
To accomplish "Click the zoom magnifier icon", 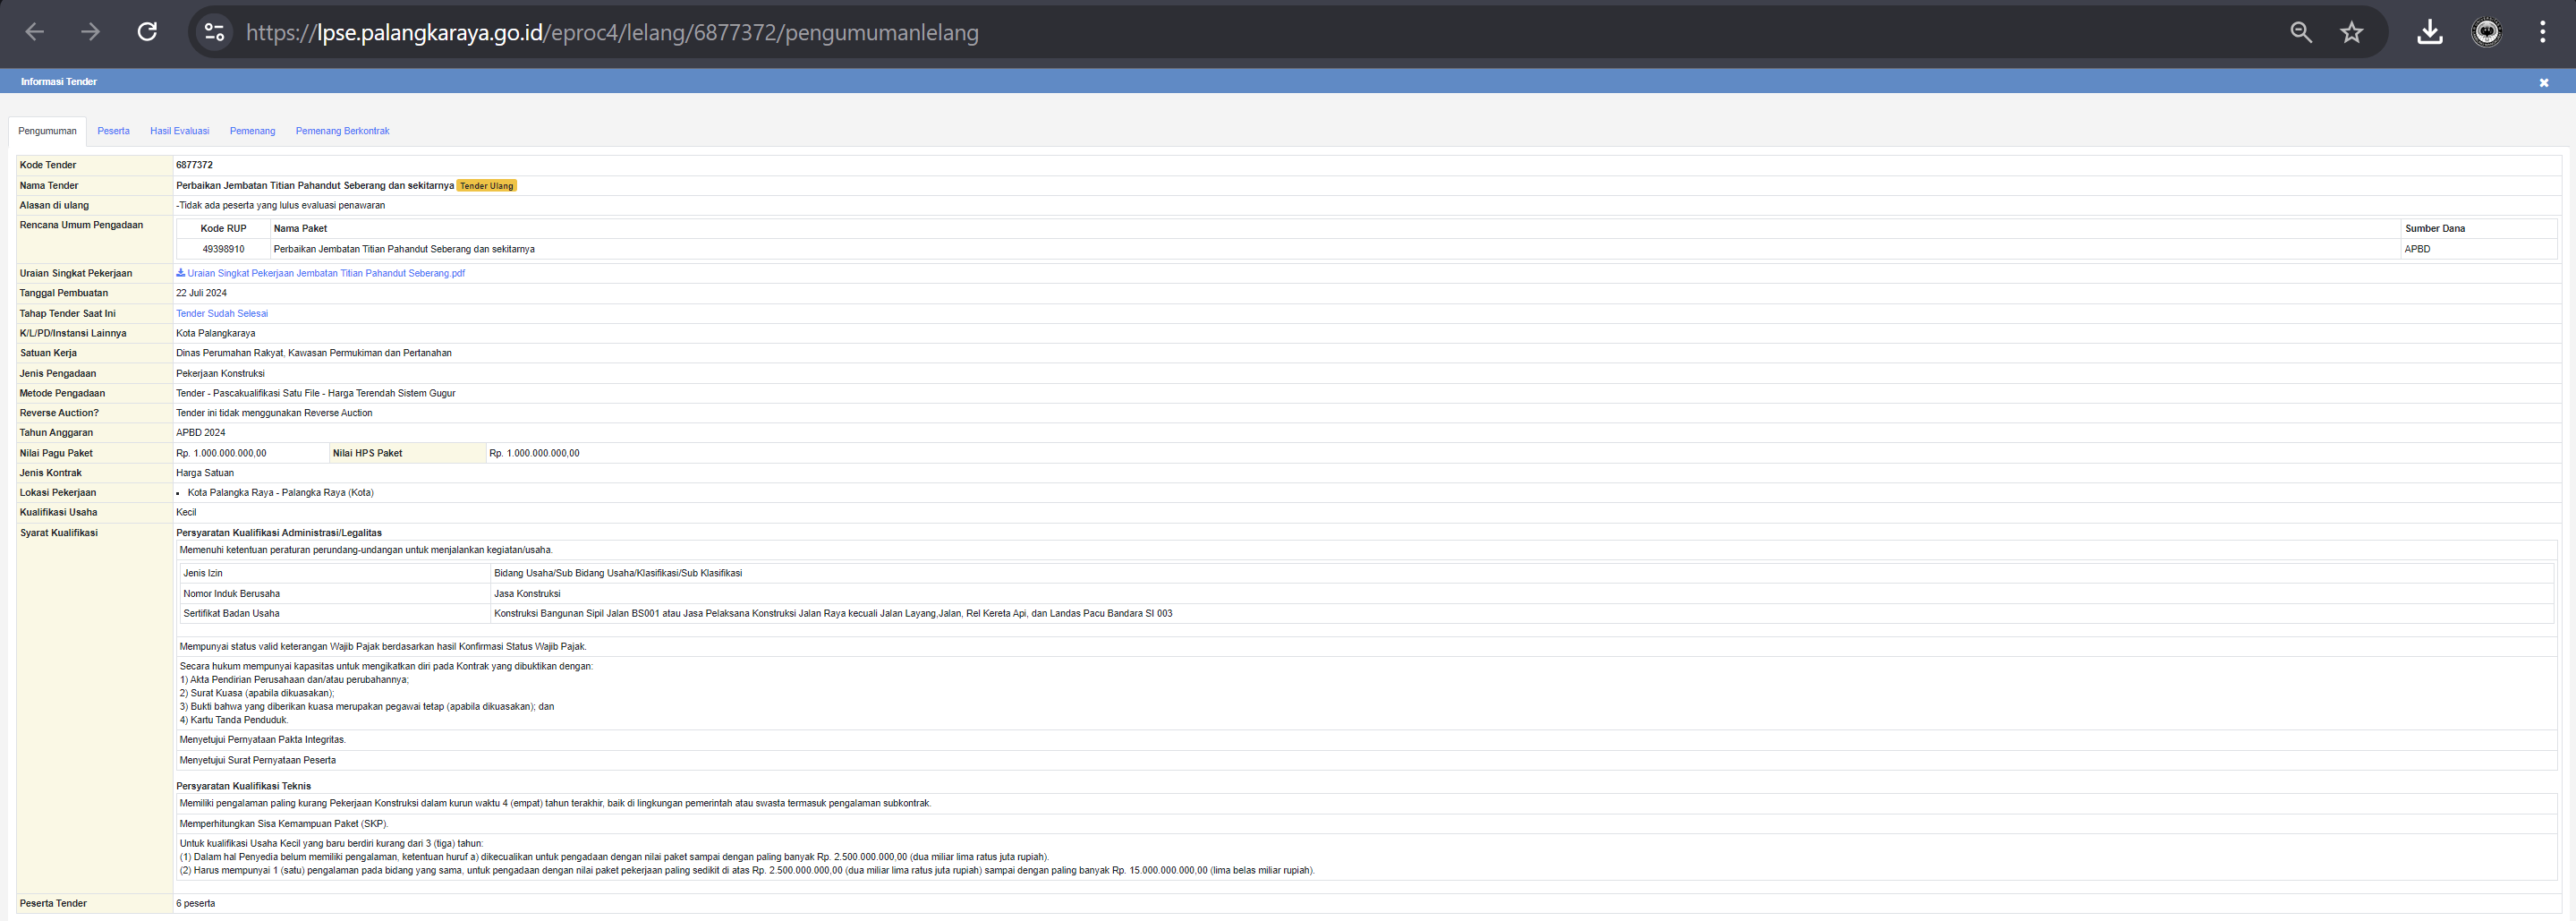I will point(2300,32).
